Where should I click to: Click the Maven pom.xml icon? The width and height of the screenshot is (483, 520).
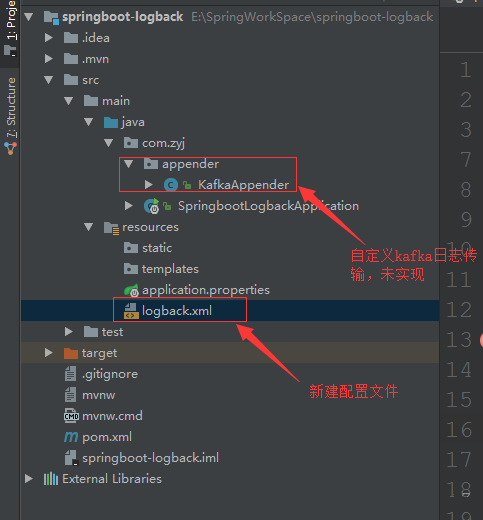coord(71,437)
